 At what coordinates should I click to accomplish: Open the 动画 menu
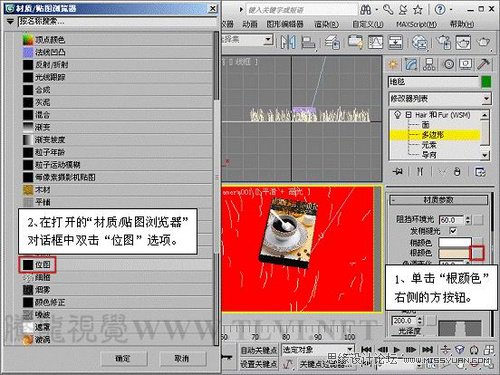[x=250, y=24]
